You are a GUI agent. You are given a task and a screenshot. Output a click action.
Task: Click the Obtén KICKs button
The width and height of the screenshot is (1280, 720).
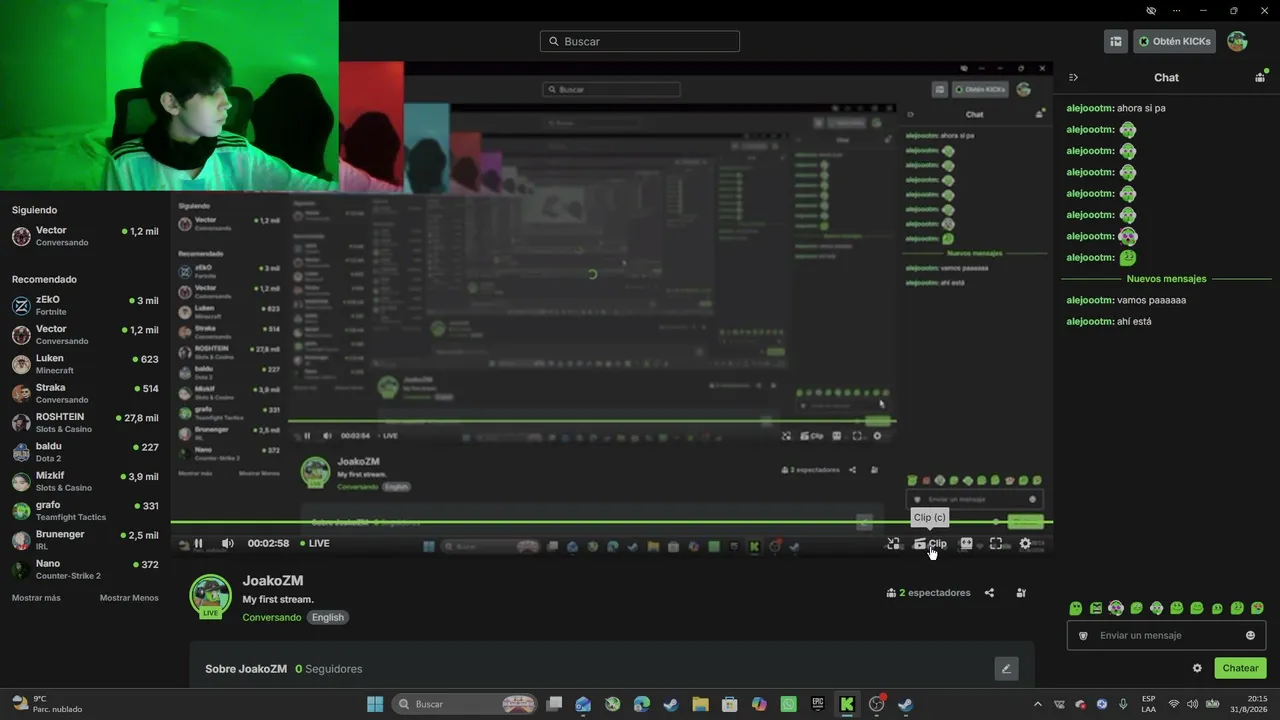coord(1174,41)
